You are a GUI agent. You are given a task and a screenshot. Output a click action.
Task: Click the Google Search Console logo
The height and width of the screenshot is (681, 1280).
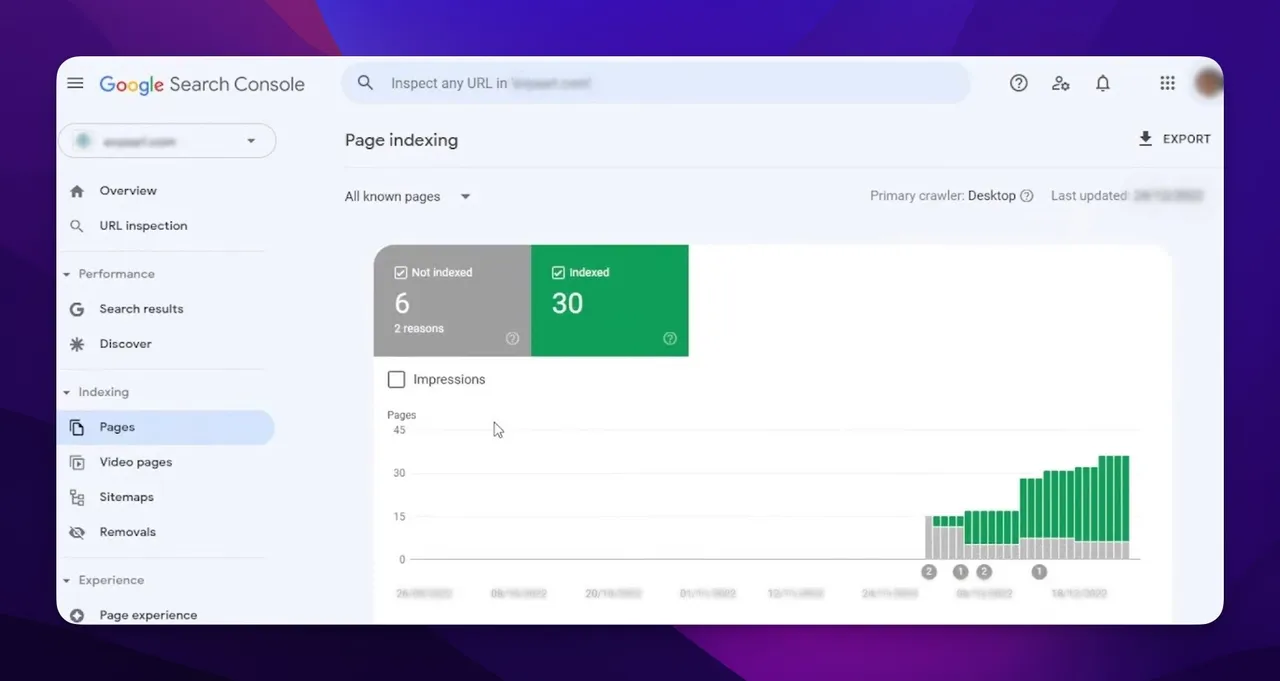click(x=202, y=84)
